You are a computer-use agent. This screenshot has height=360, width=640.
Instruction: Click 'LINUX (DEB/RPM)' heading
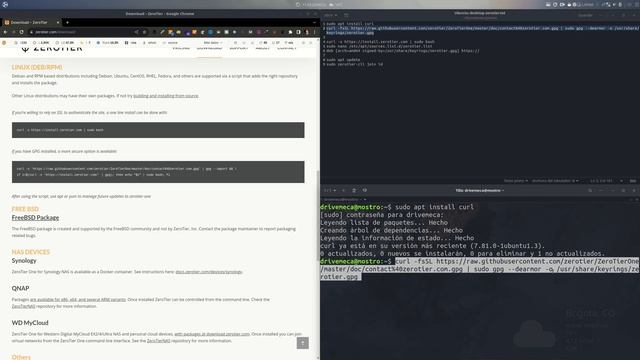(37, 67)
